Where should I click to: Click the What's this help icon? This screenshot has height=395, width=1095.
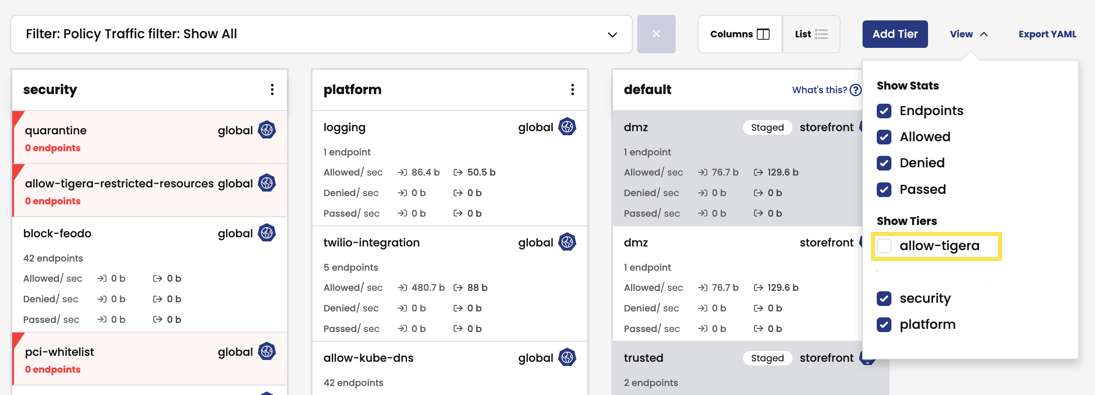tap(855, 90)
